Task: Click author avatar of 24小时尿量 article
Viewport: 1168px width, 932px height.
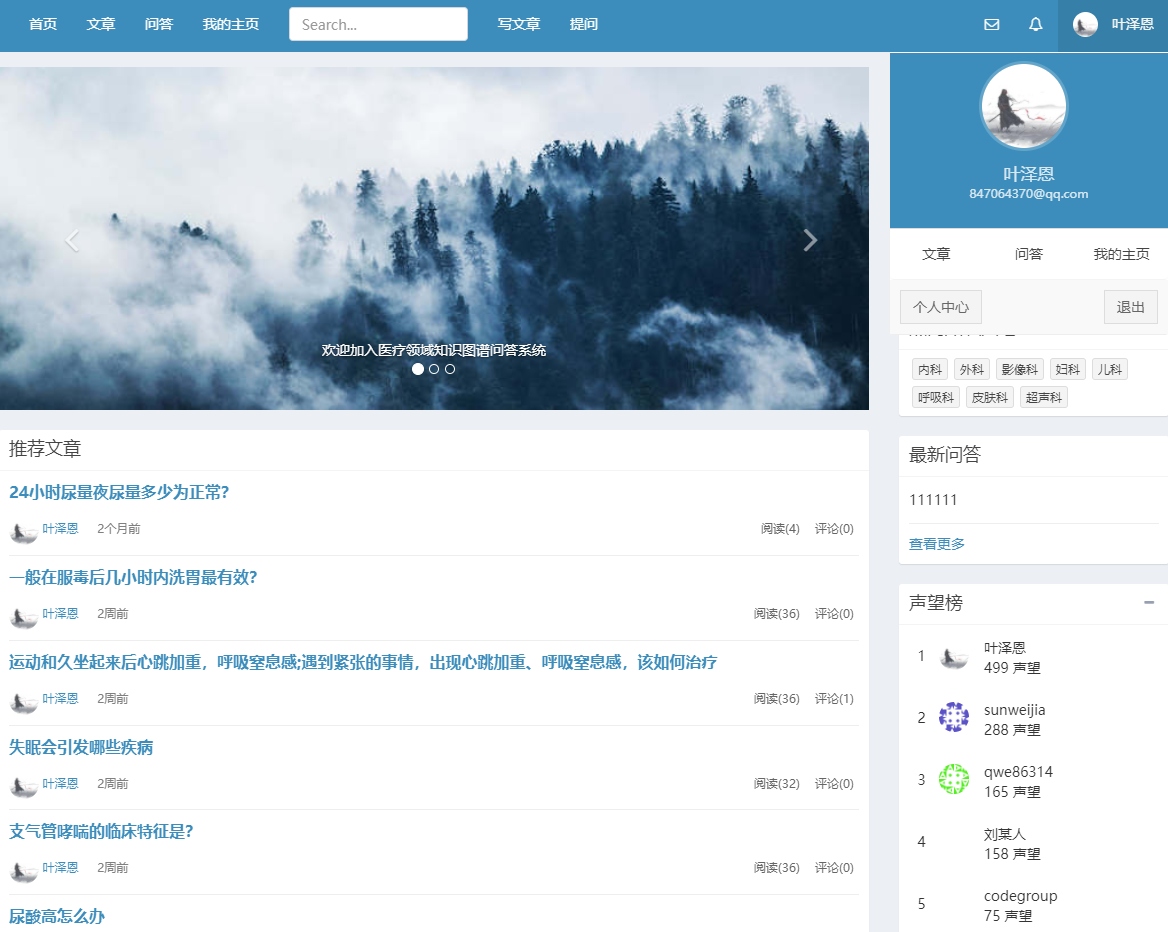Action: tap(24, 532)
